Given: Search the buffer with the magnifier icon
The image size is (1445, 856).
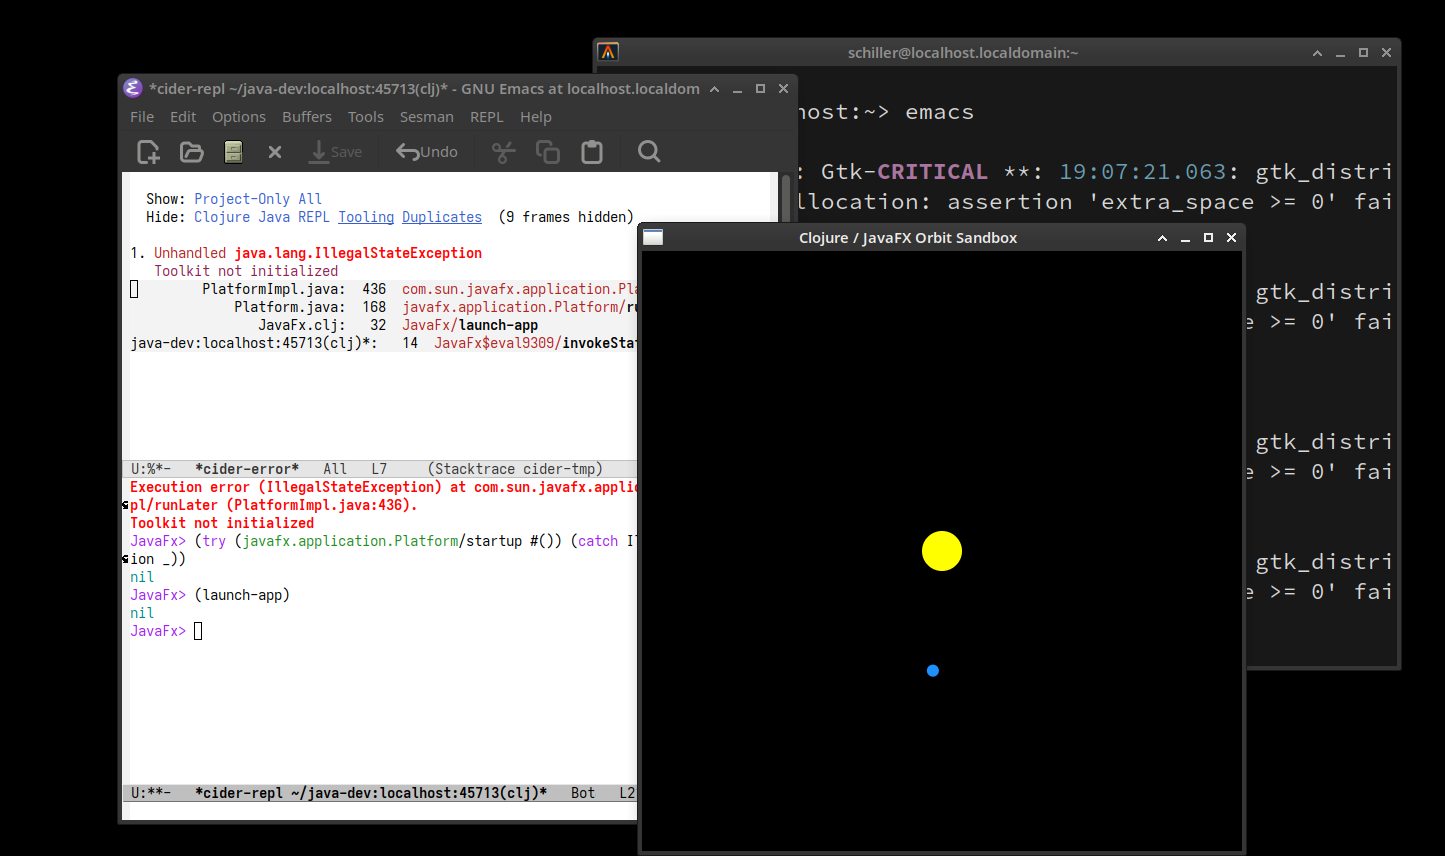Looking at the screenshot, I should (x=649, y=152).
